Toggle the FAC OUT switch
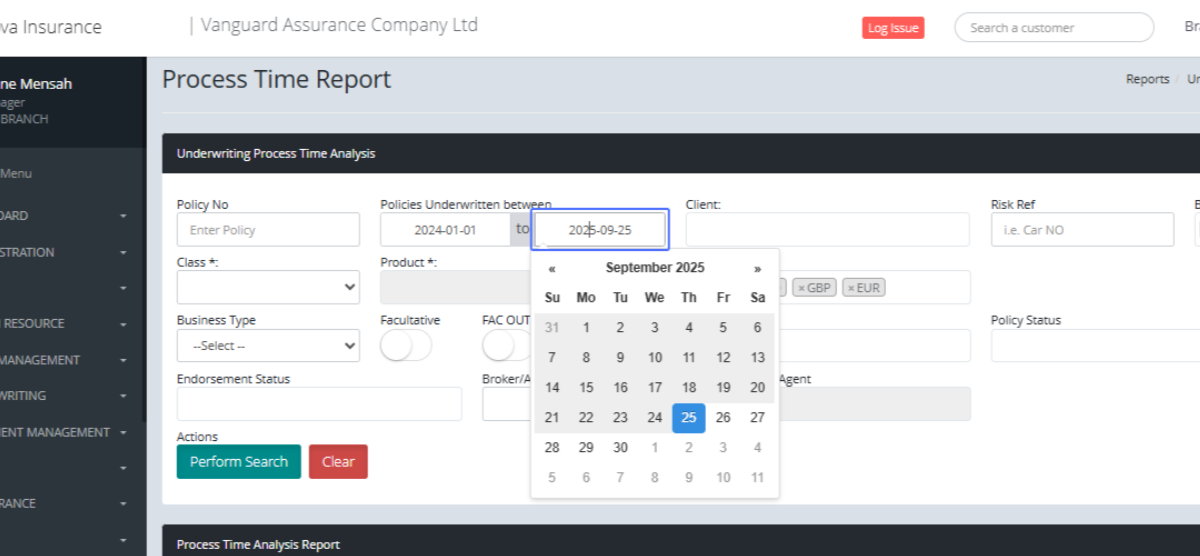Image resolution: width=1200 pixels, height=556 pixels. (x=506, y=346)
